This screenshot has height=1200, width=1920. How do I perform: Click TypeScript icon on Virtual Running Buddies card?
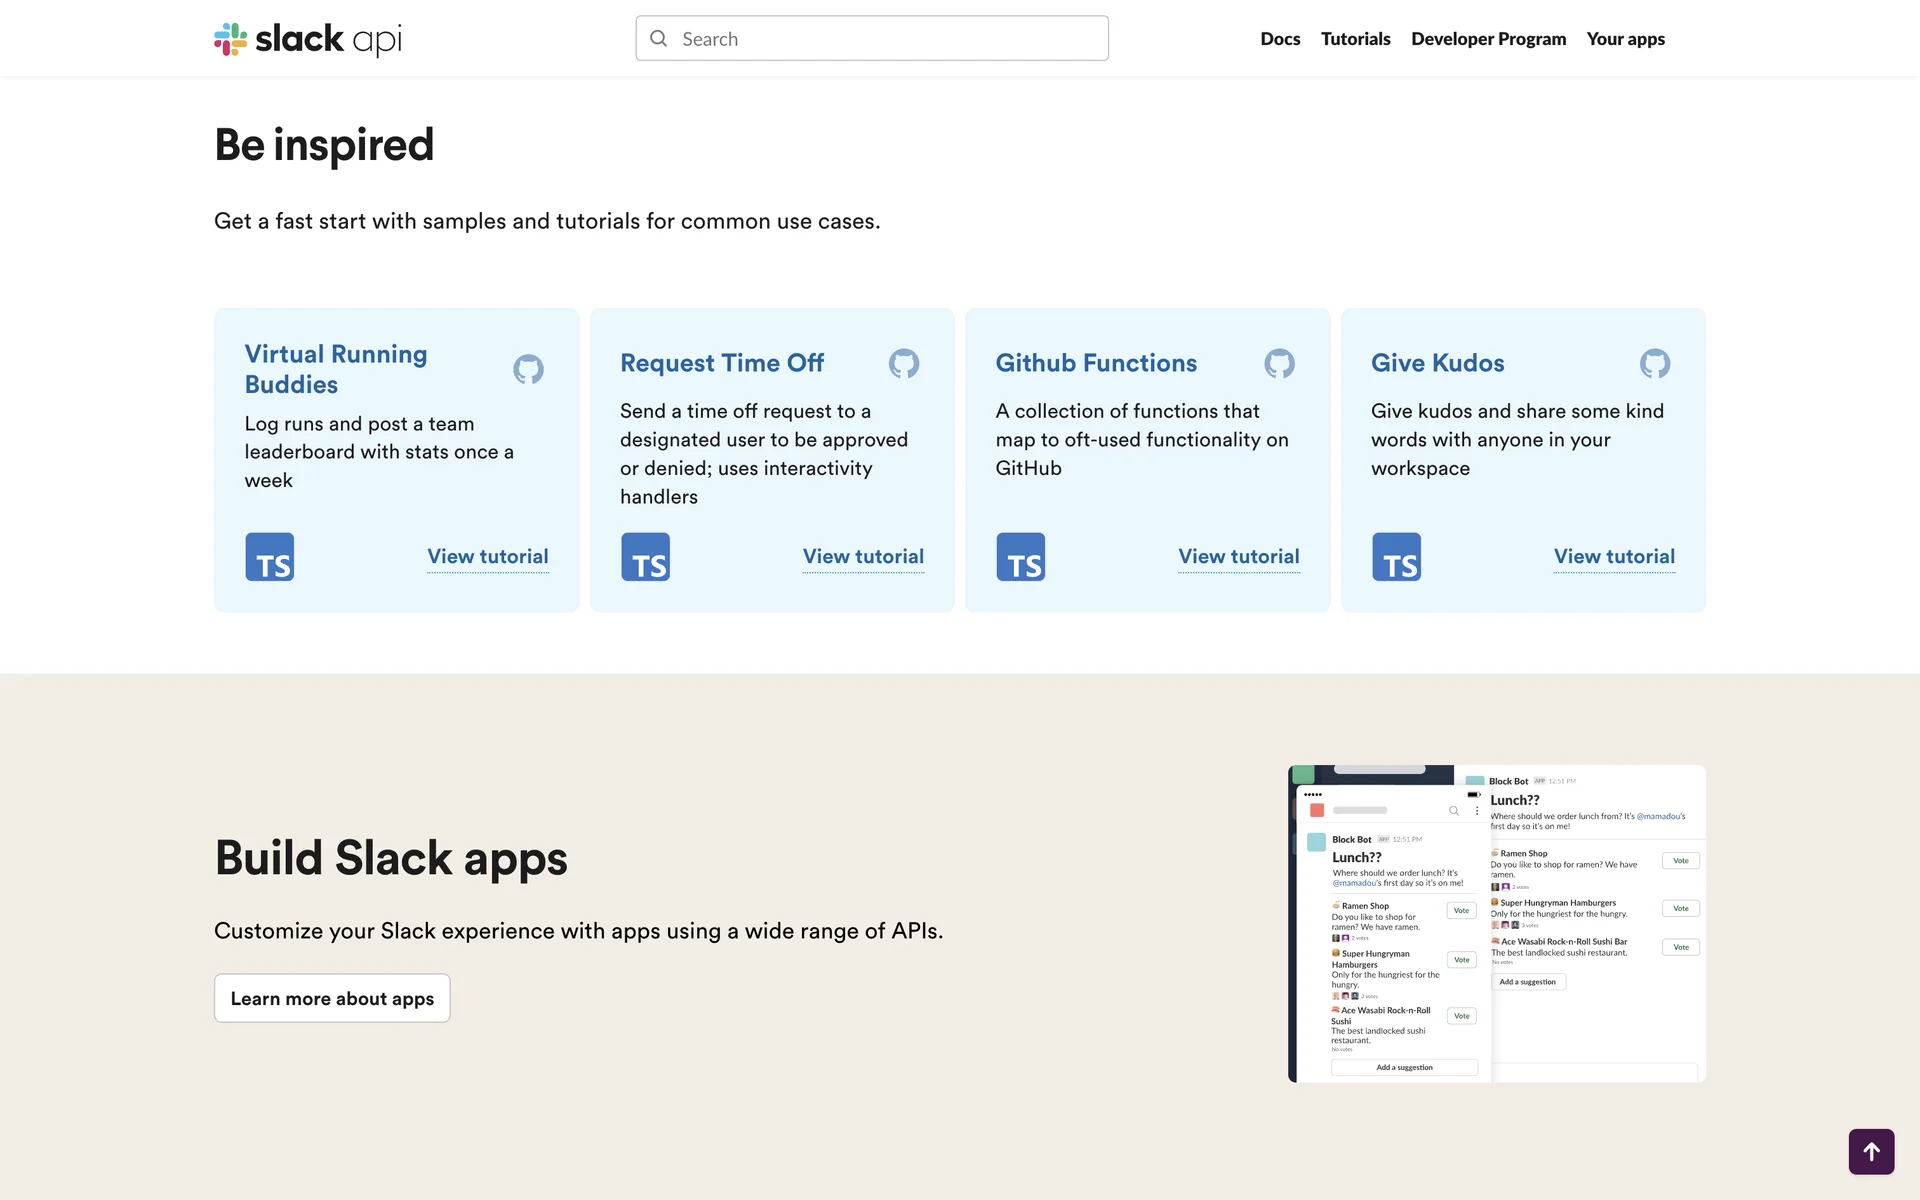(270, 557)
